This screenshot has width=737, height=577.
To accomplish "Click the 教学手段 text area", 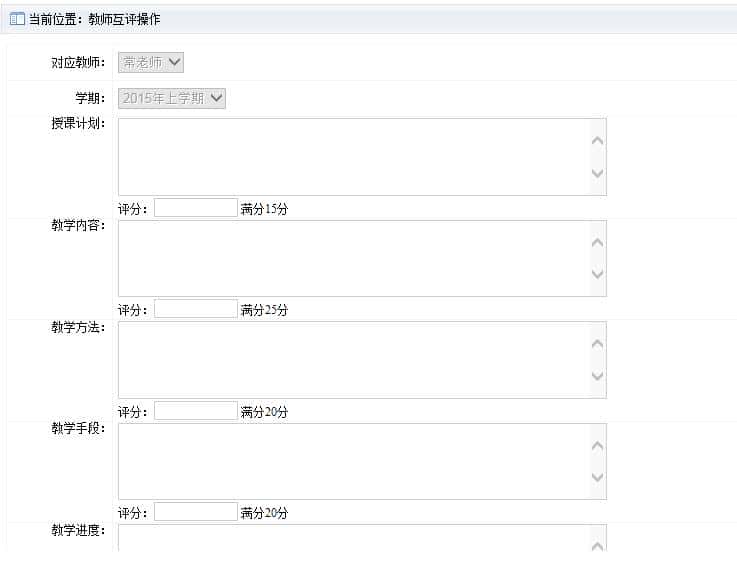I will (x=362, y=461).
